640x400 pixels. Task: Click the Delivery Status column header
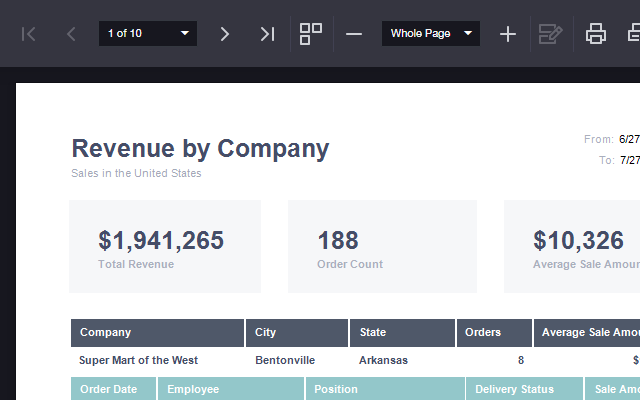(x=524, y=389)
